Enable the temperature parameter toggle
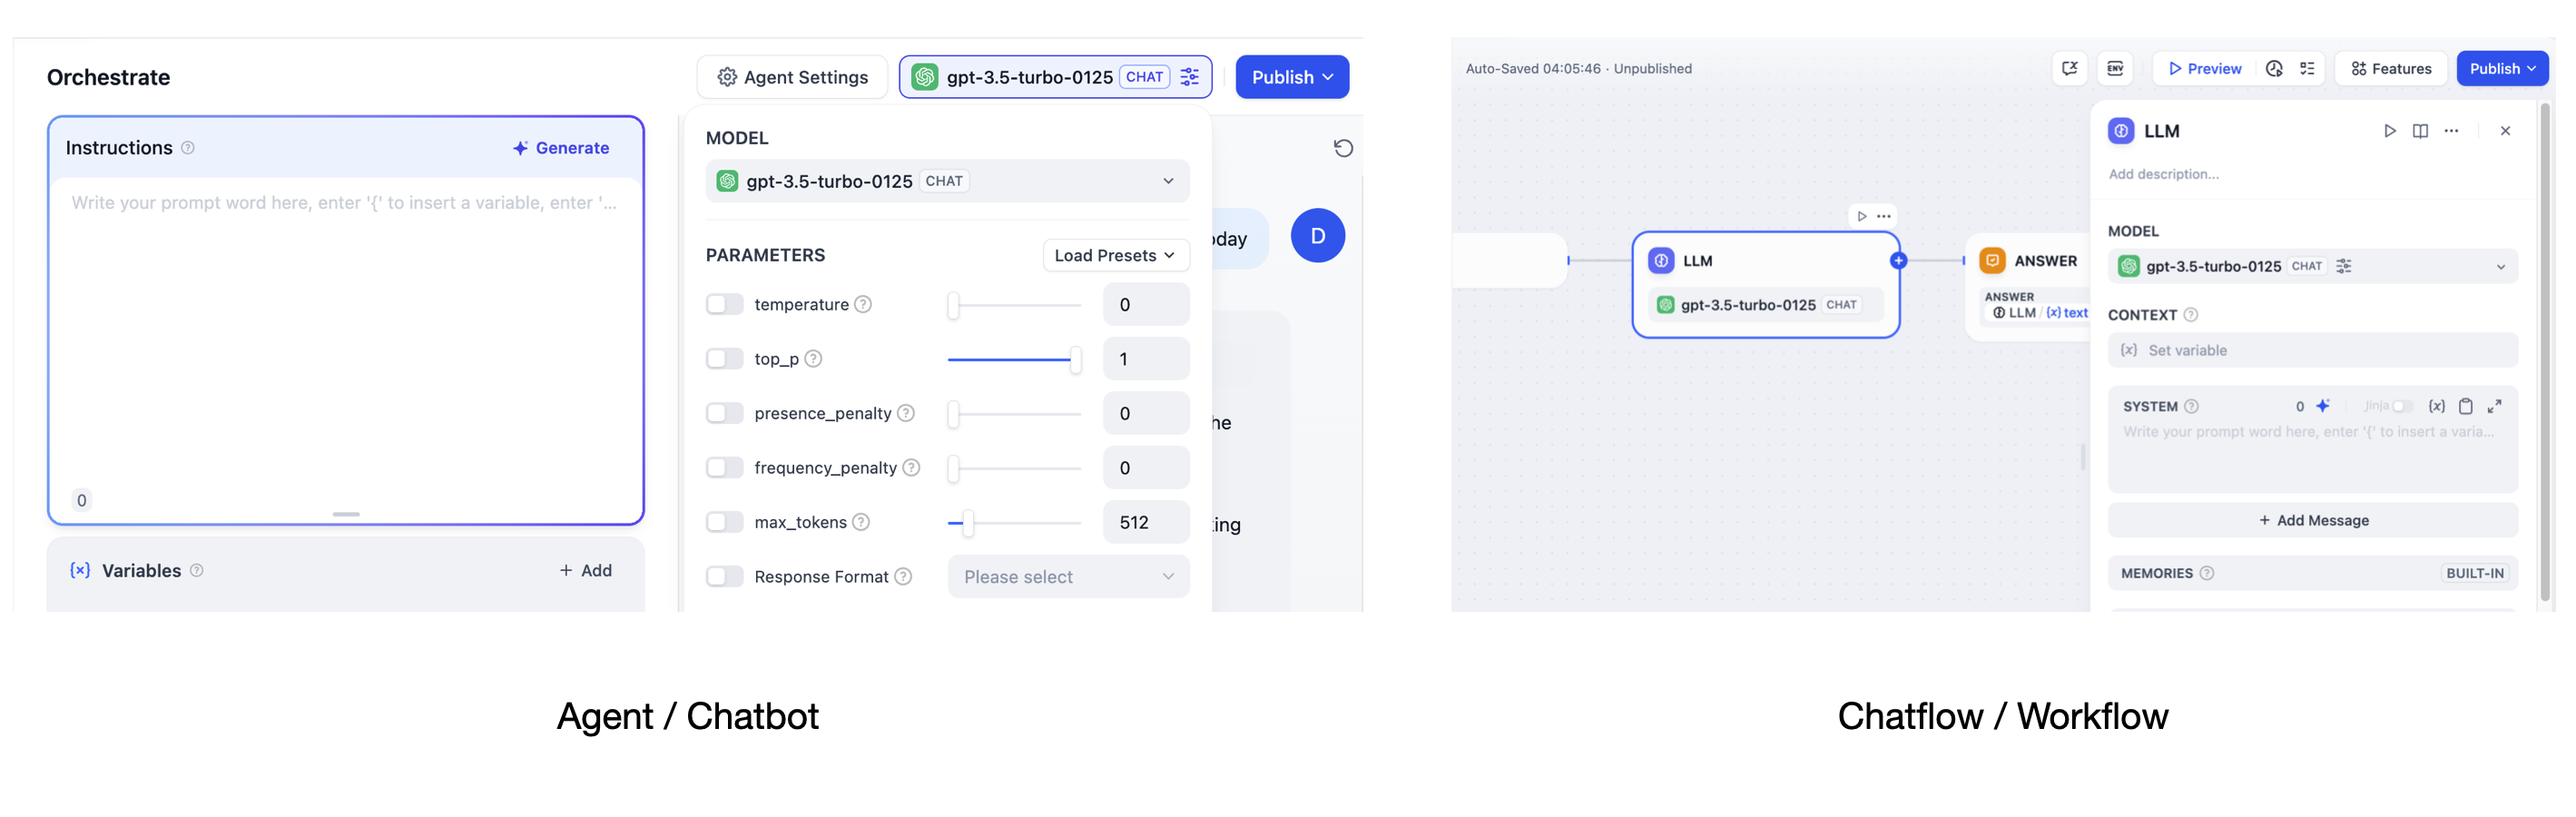 click(724, 304)
